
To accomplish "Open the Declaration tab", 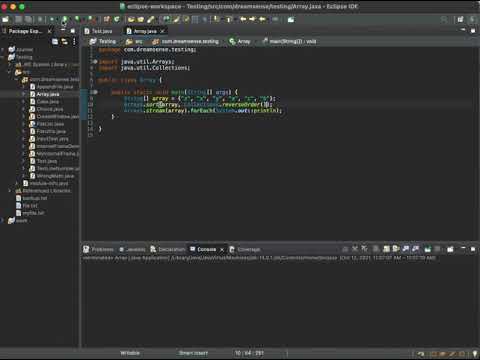I will coord(168,249).
